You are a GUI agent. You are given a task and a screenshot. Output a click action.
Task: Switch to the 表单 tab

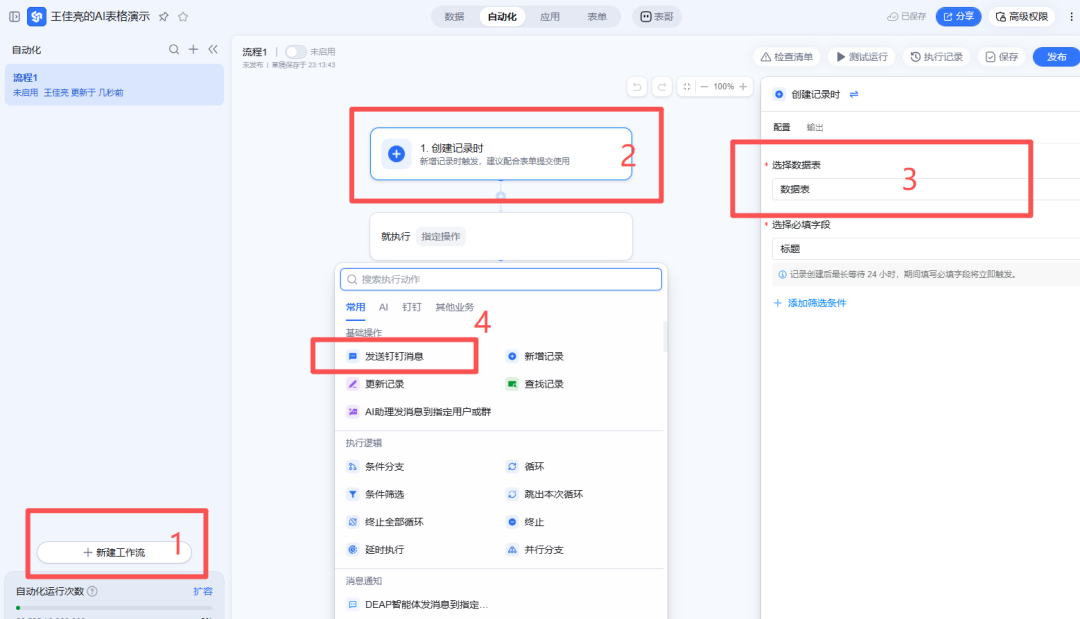coord(596,17)
